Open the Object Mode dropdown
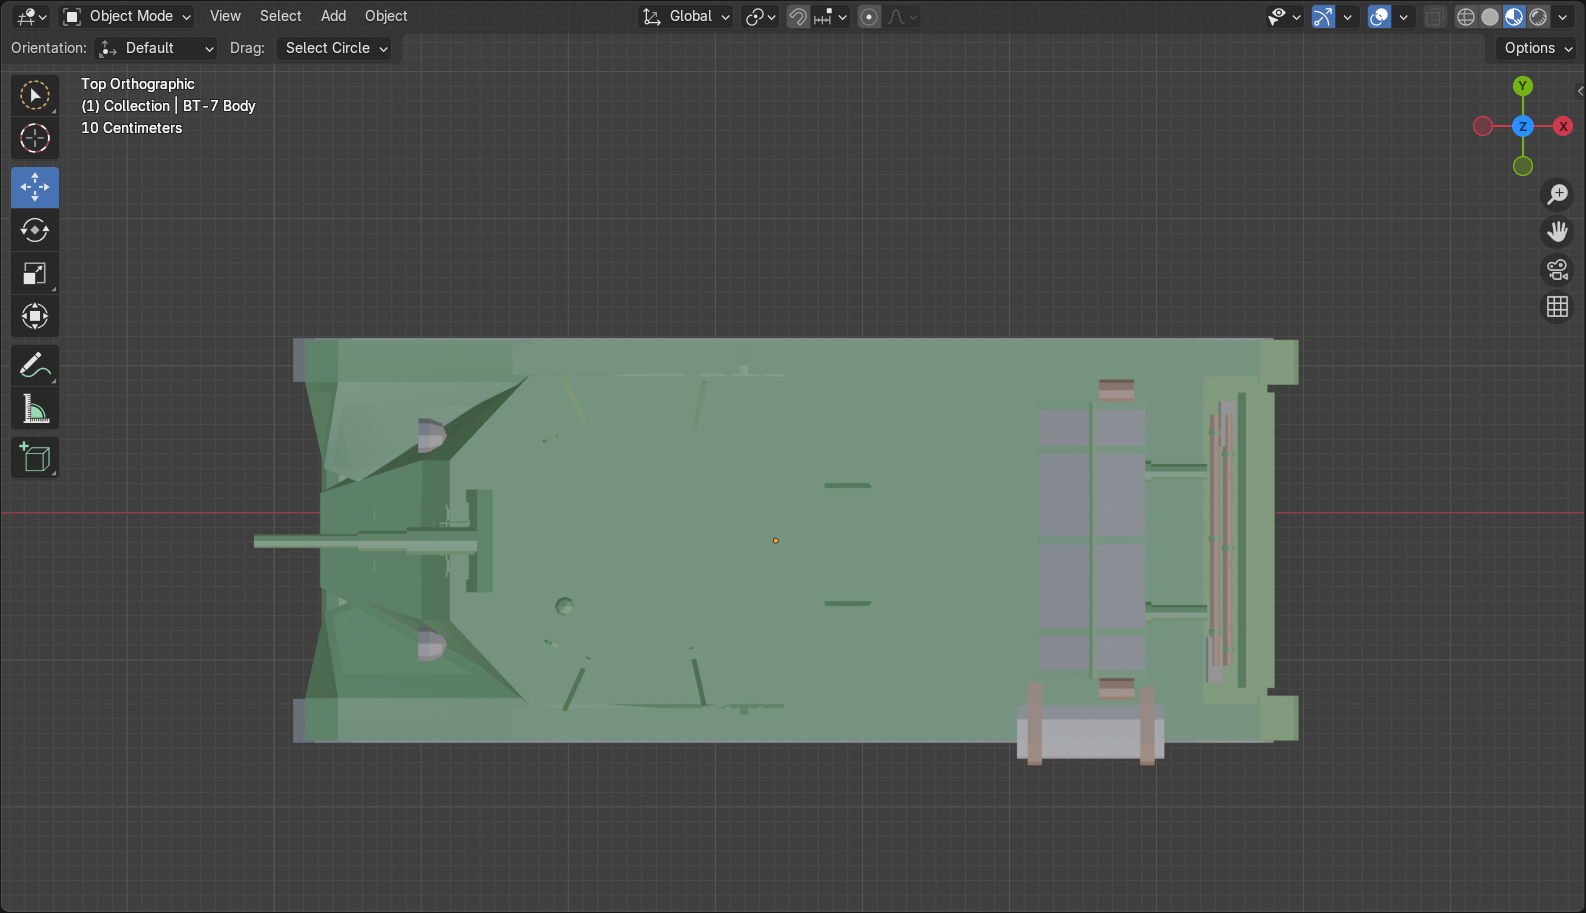The image size is (1586, 913). (126, 17)
